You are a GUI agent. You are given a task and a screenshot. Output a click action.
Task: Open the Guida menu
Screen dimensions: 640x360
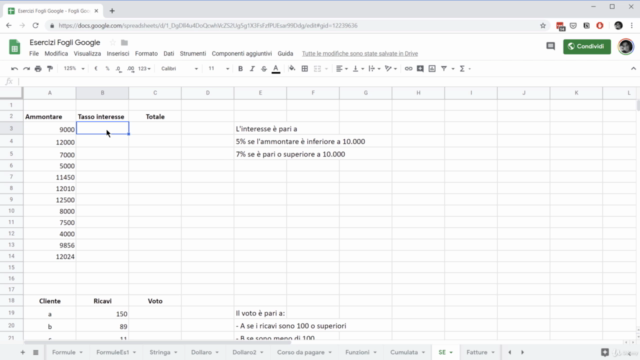point(285,53)
